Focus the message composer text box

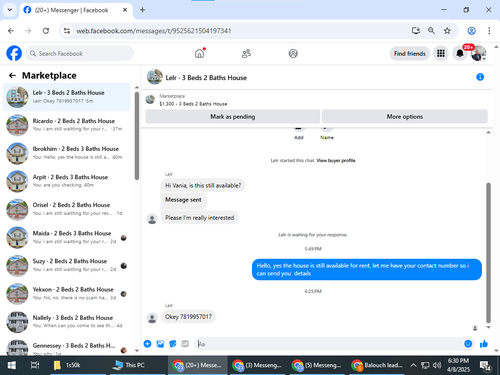(x=328, y=344)
